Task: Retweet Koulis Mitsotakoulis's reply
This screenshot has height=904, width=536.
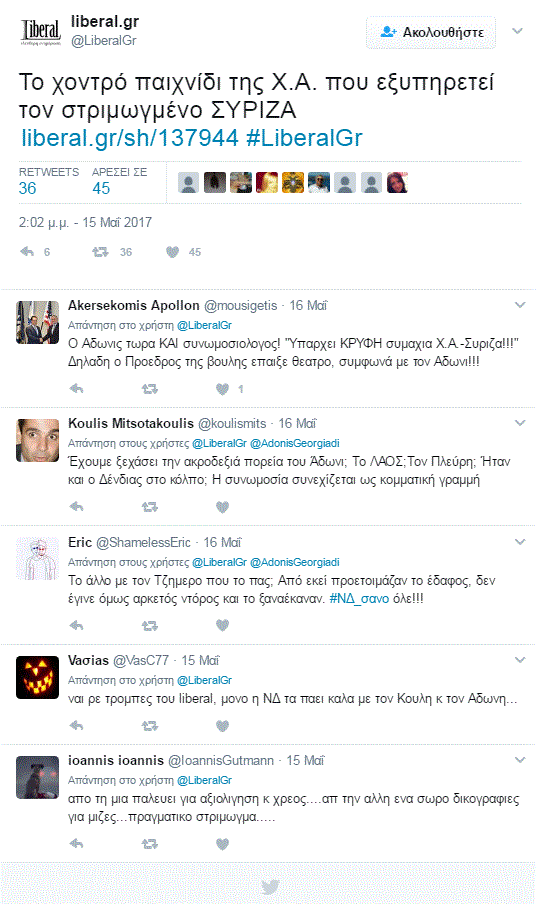Action: click(x=149, y=507)
